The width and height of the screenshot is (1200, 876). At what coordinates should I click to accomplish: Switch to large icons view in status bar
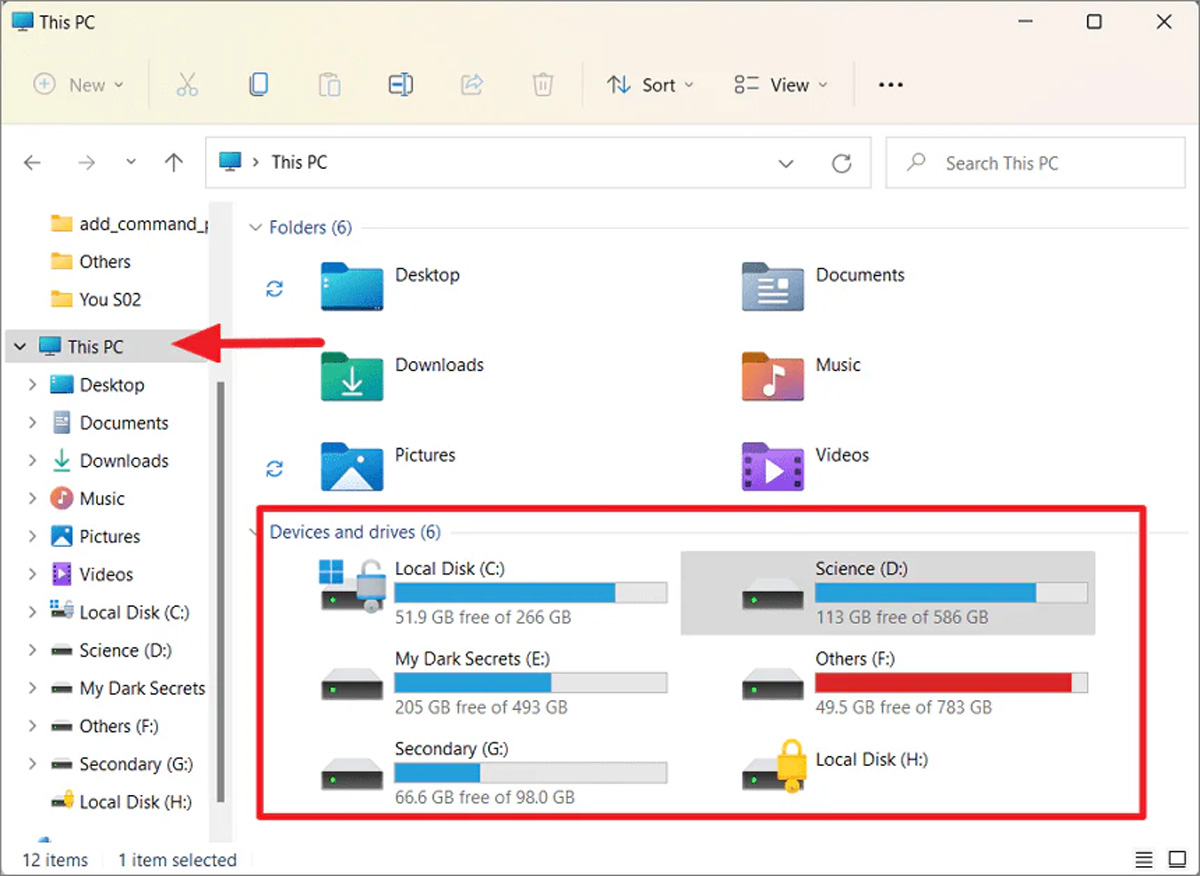1176,860
